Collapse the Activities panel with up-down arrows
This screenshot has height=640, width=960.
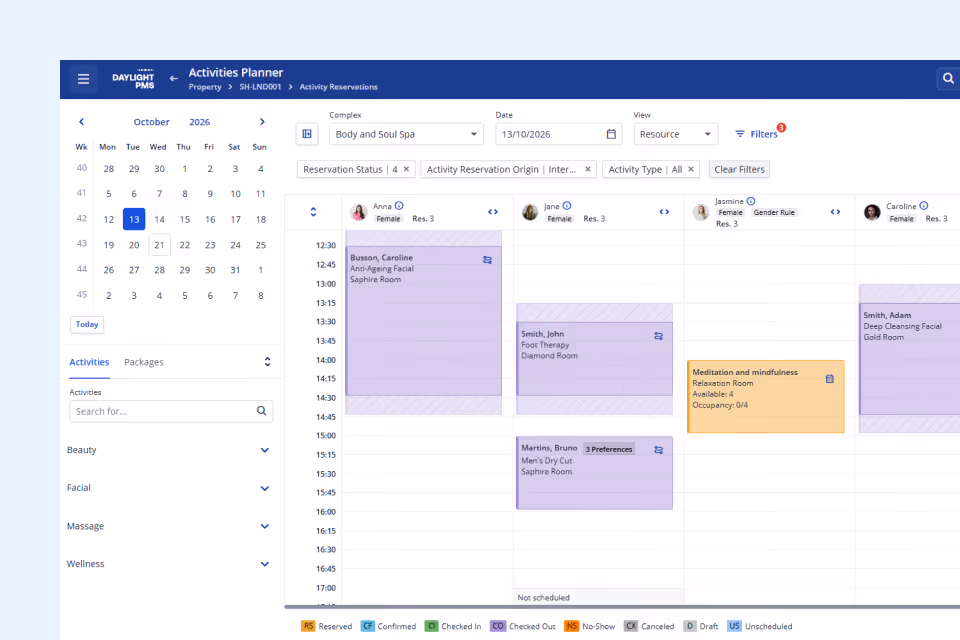[x=268, y=362]
